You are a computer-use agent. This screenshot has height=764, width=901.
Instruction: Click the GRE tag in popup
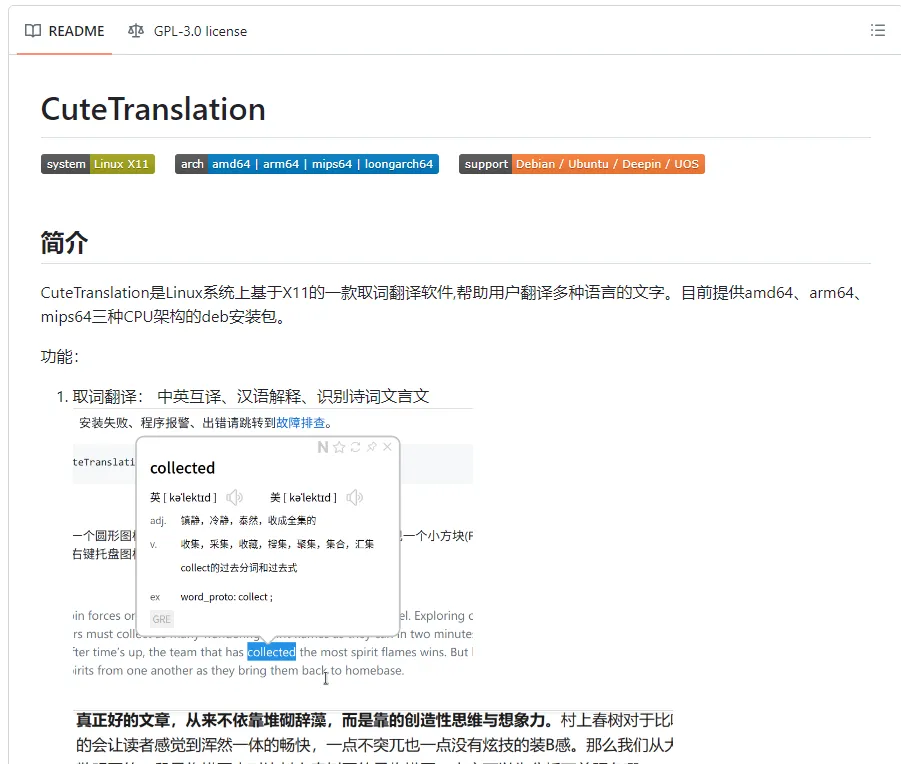pos(161,619)
